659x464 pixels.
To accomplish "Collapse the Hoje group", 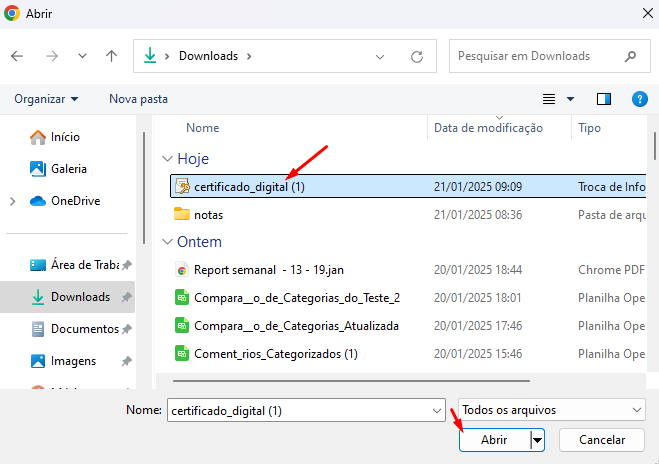I will tap(167, 159).
